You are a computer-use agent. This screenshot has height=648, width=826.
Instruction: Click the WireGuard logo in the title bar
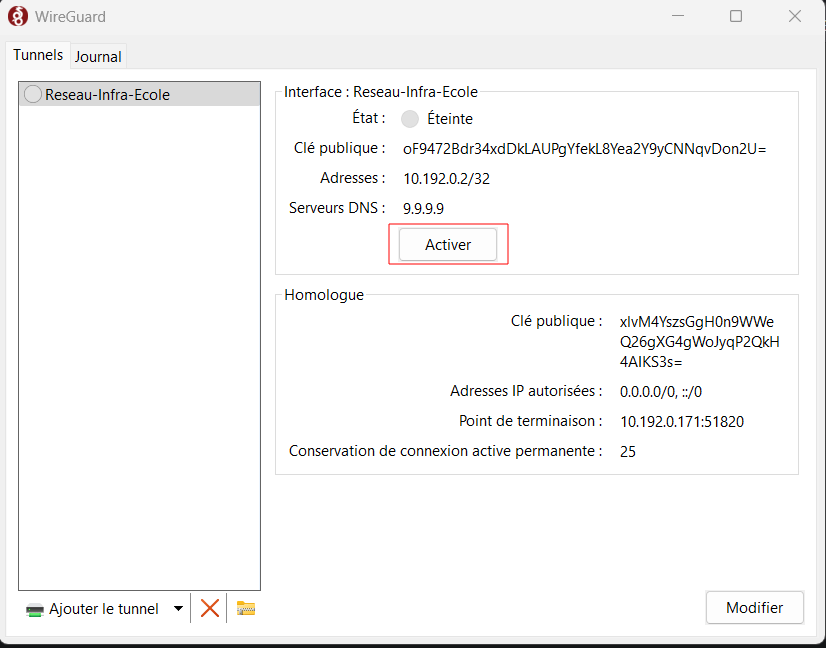(17, 16)
